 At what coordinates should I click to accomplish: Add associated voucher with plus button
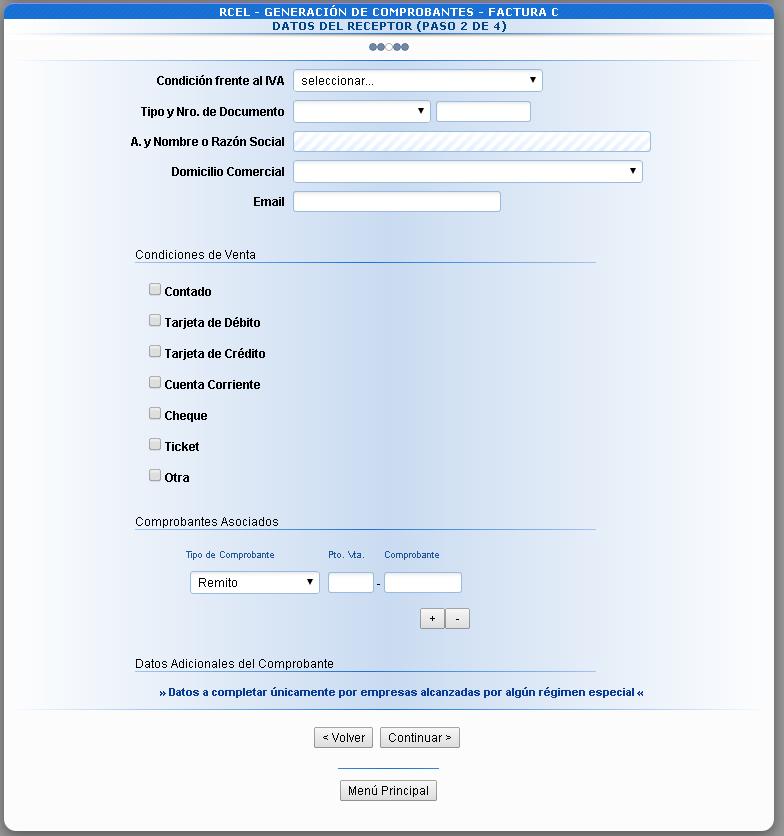[x=432, y=619]
